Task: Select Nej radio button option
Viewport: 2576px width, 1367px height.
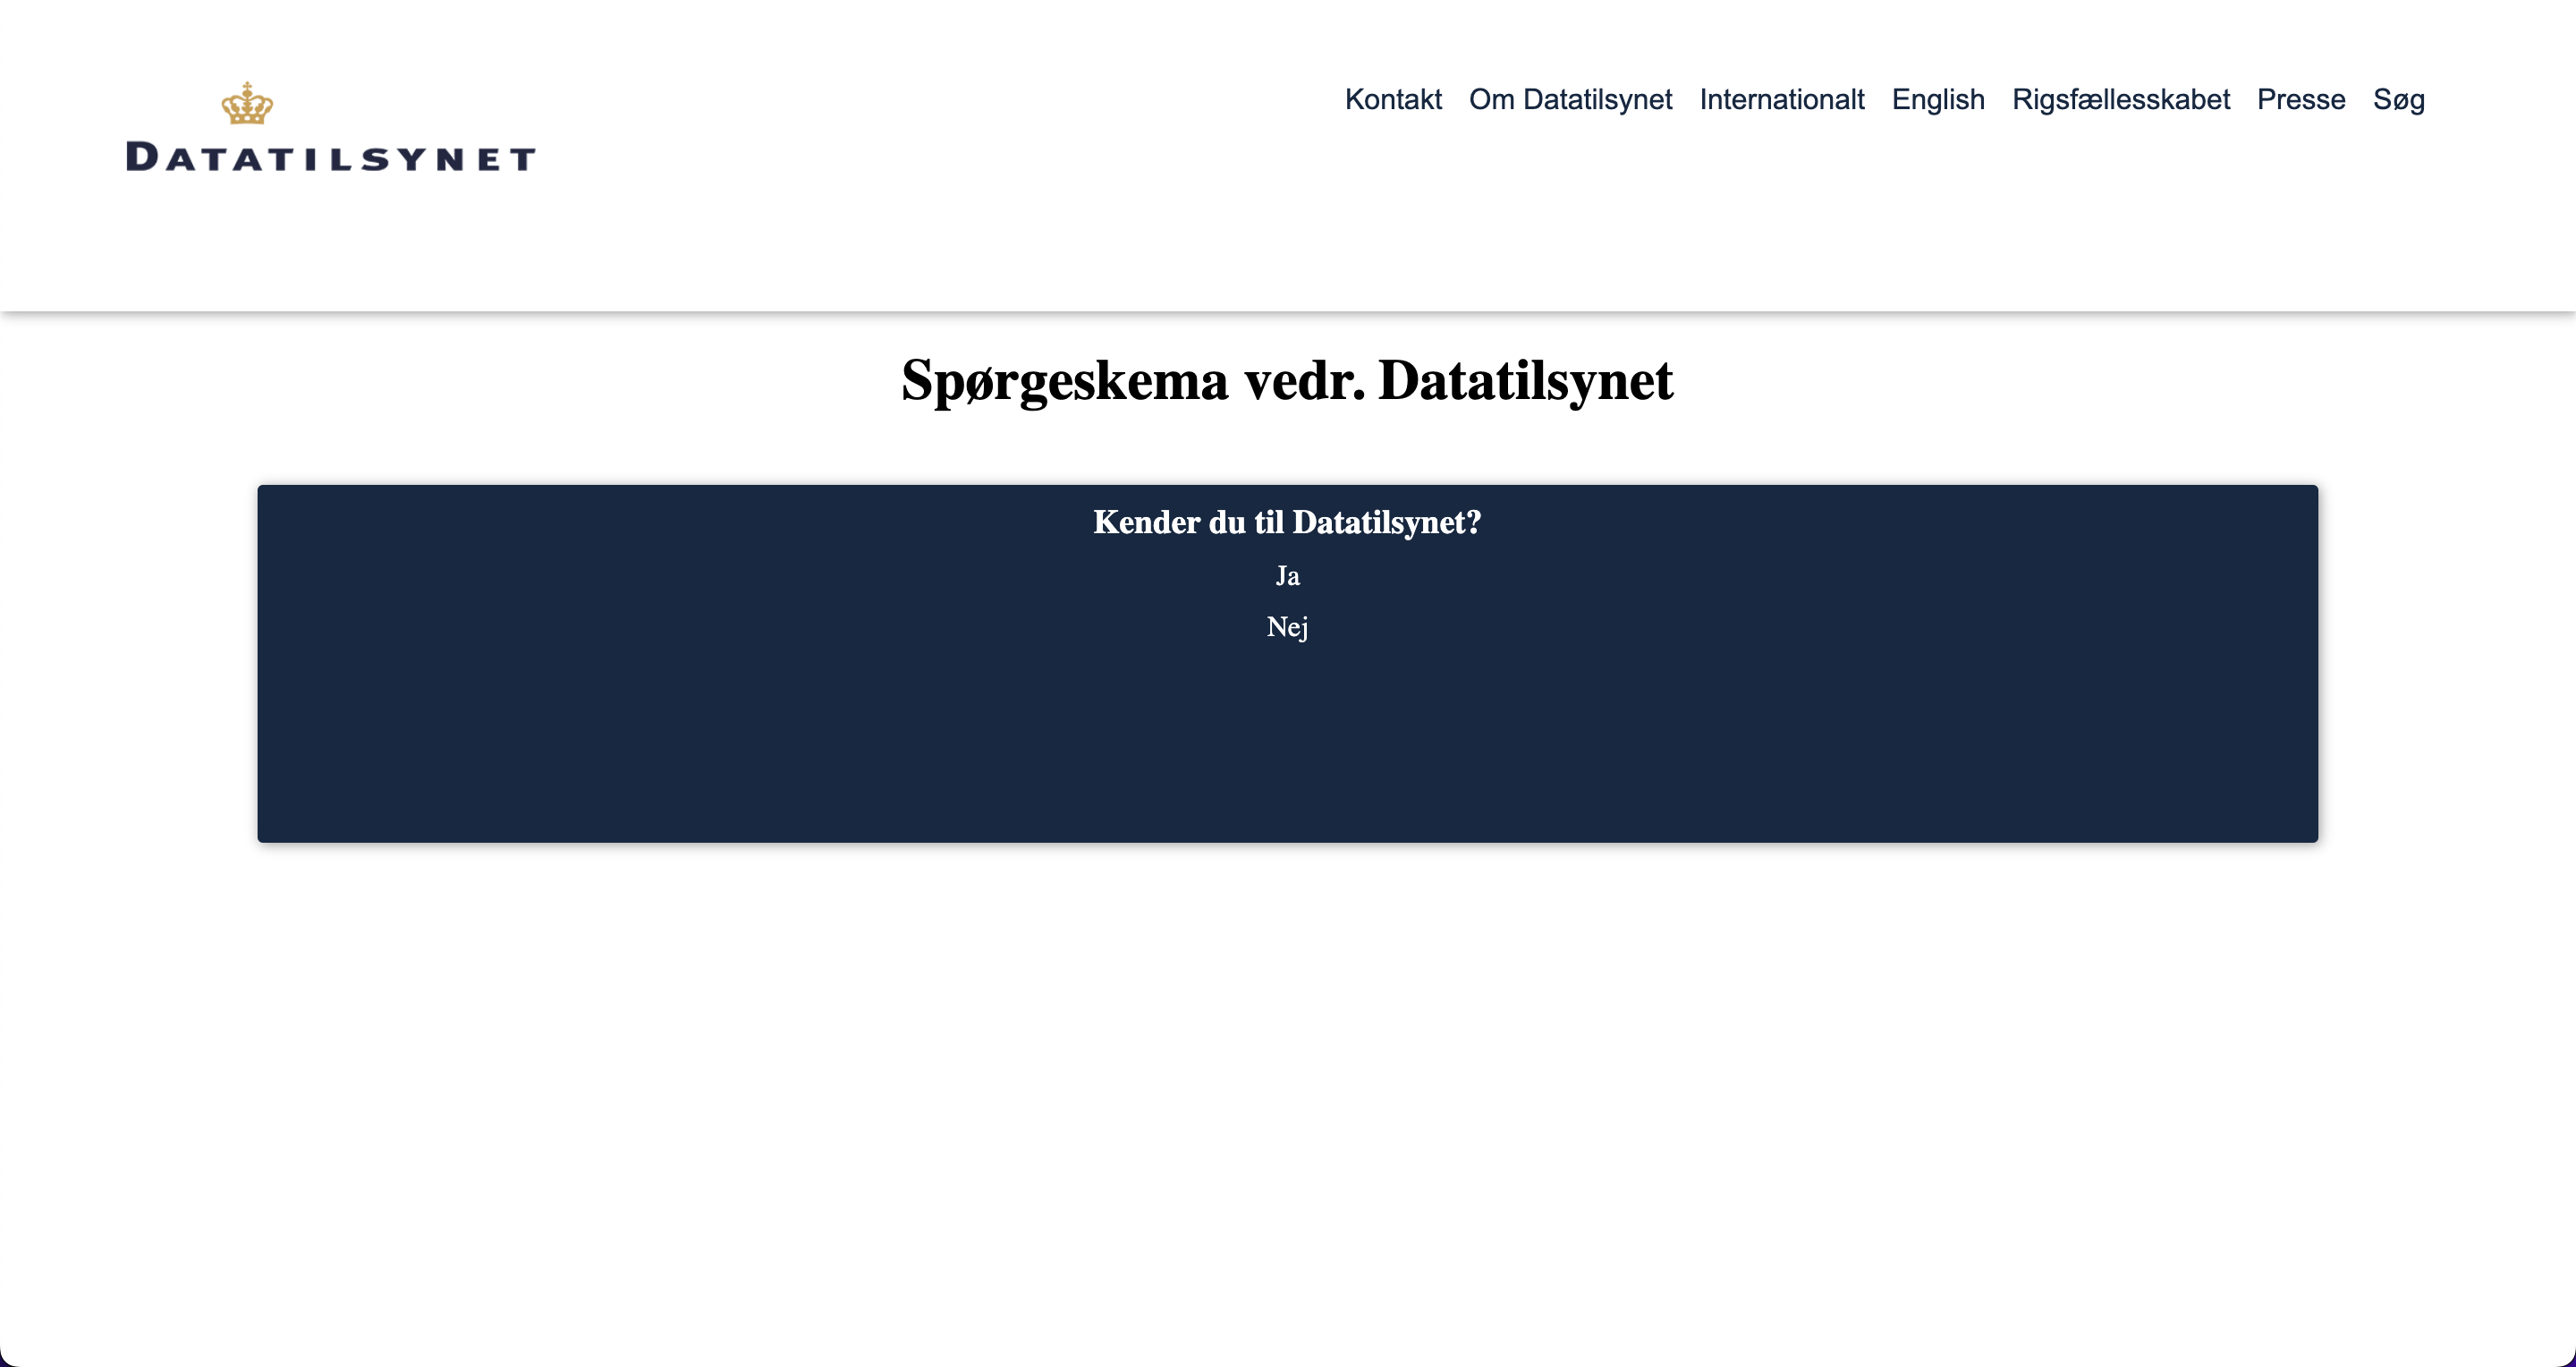Action: pyautogui.click(x=1286, y=625)
